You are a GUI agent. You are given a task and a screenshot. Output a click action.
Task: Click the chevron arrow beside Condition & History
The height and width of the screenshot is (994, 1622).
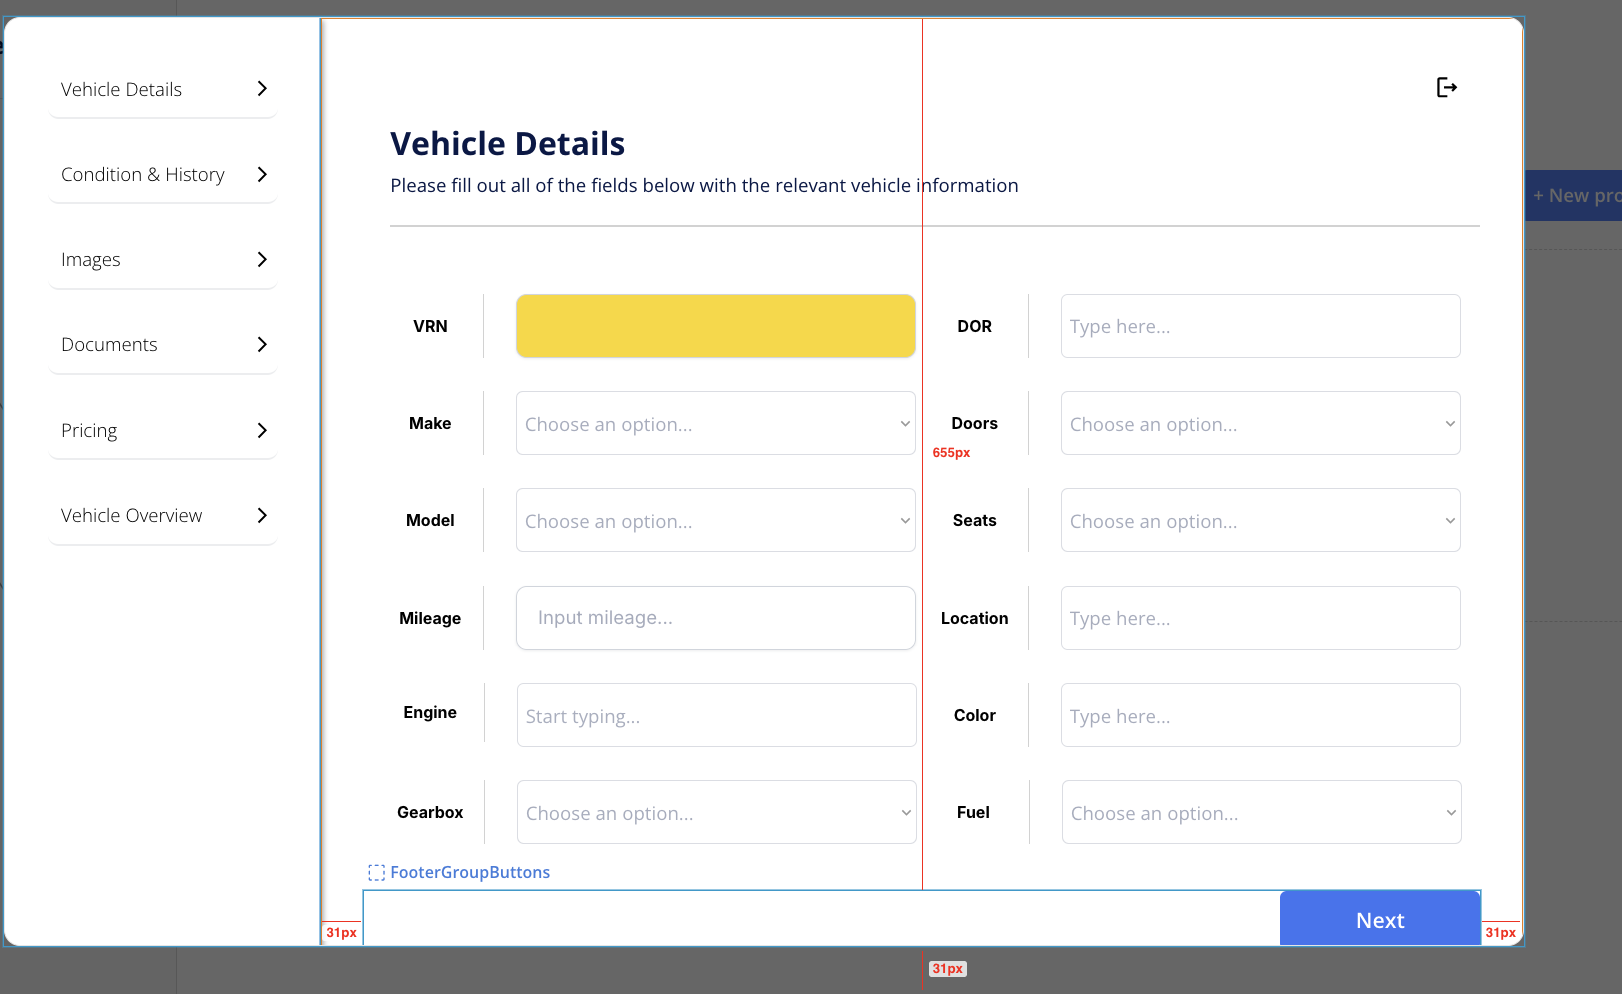click(x=262, y=174)
